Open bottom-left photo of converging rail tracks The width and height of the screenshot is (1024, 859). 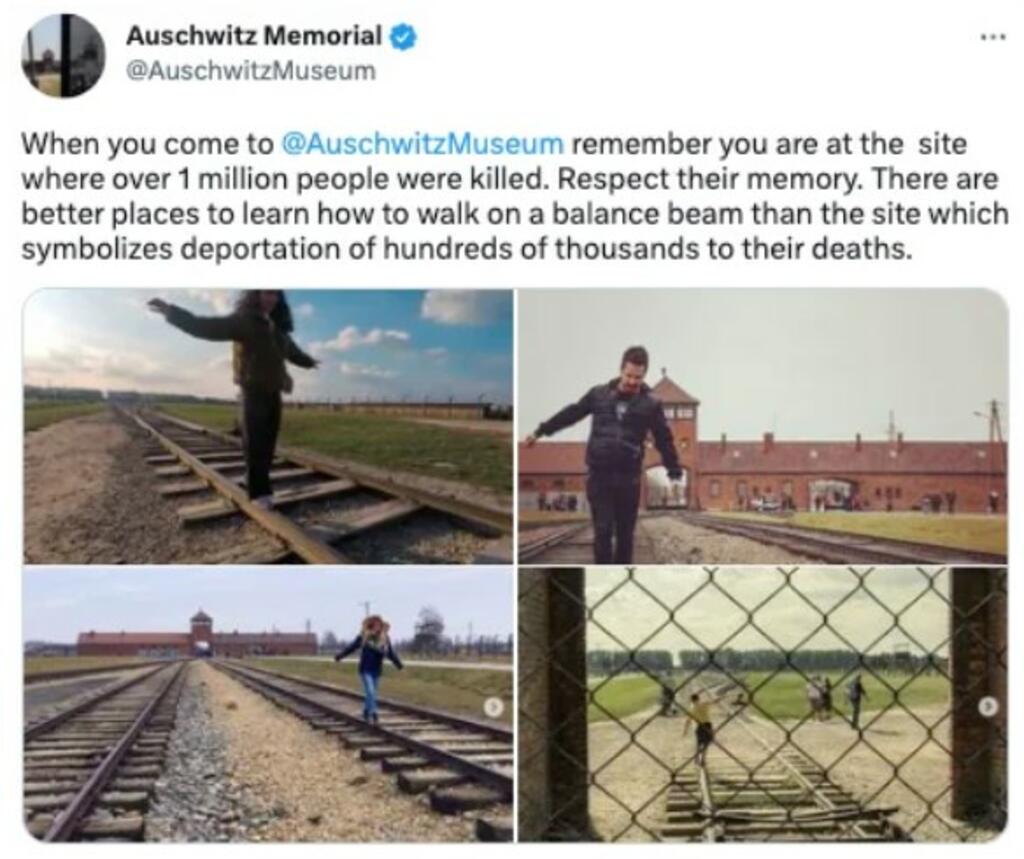pyautogui.click(x=268, y=705)
